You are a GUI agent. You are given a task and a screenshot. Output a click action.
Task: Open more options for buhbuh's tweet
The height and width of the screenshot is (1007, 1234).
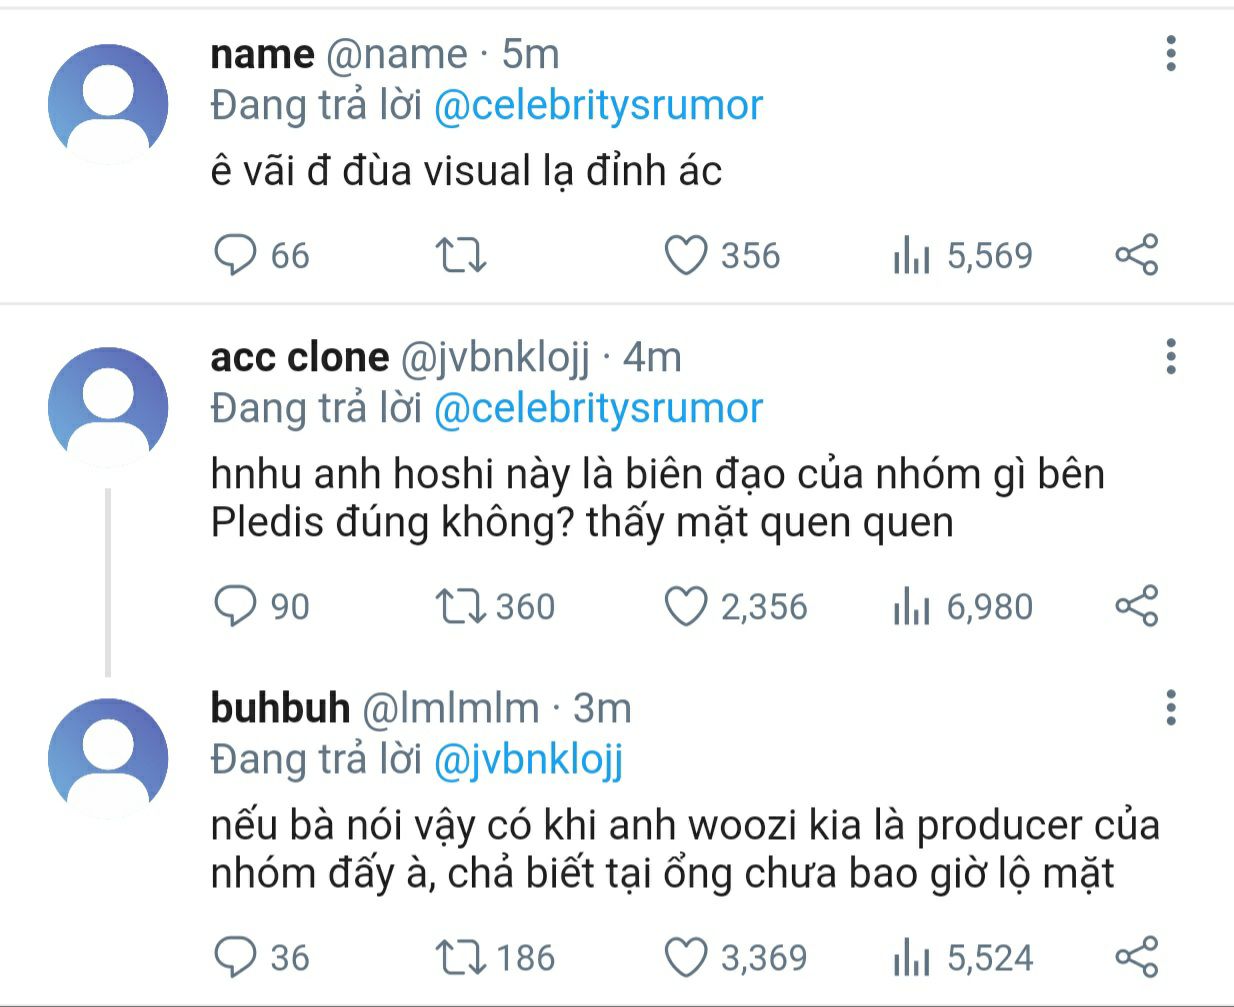point(1170,708)
